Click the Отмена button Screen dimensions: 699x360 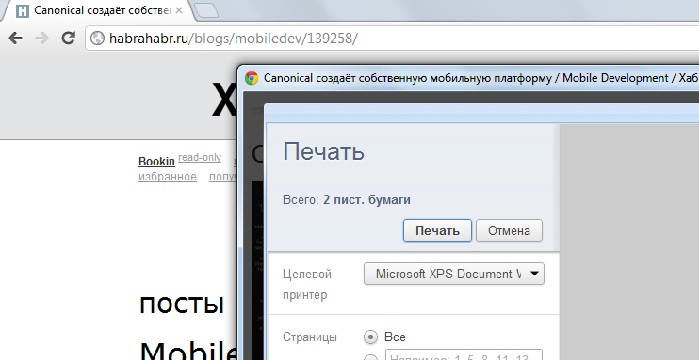coord(509,231)
